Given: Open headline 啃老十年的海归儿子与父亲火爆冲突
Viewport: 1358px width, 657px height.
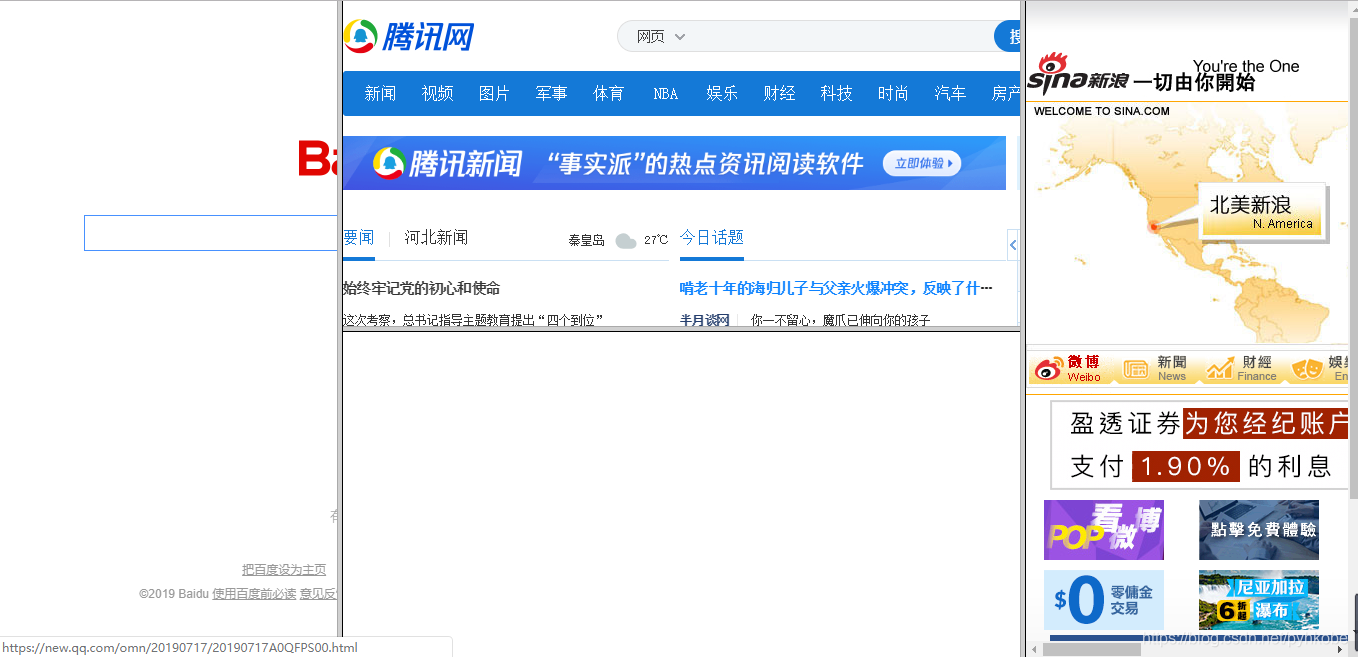Looking at the screenshot, I should (x=836, y=288).
